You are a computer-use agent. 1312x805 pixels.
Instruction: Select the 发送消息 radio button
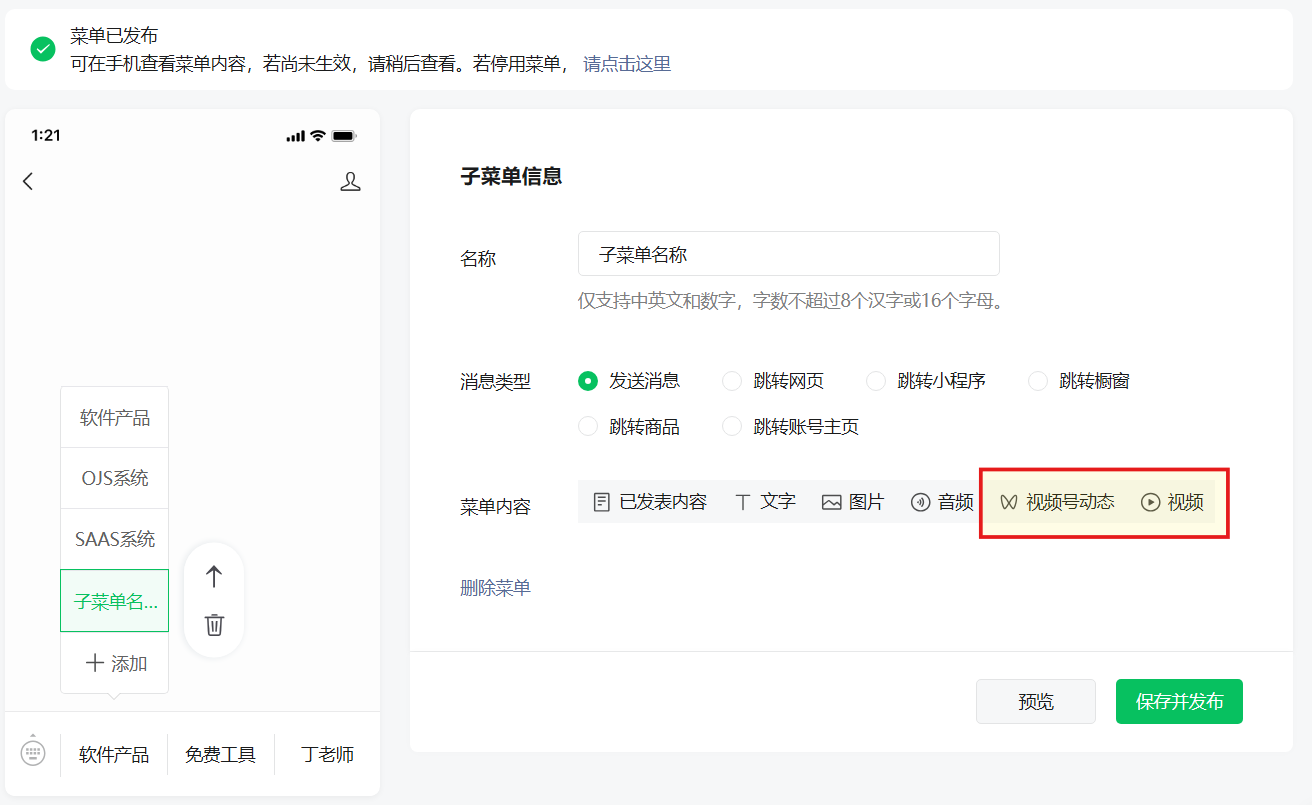[589, 381]
